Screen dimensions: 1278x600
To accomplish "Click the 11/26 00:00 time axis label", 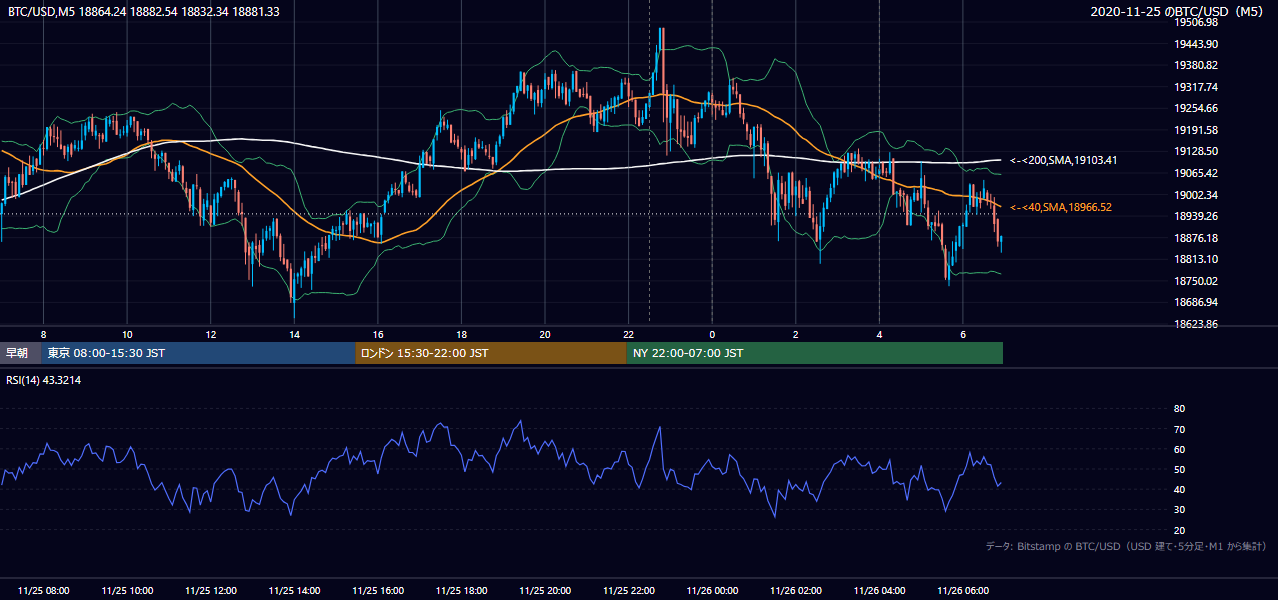I will pos(712,591).
